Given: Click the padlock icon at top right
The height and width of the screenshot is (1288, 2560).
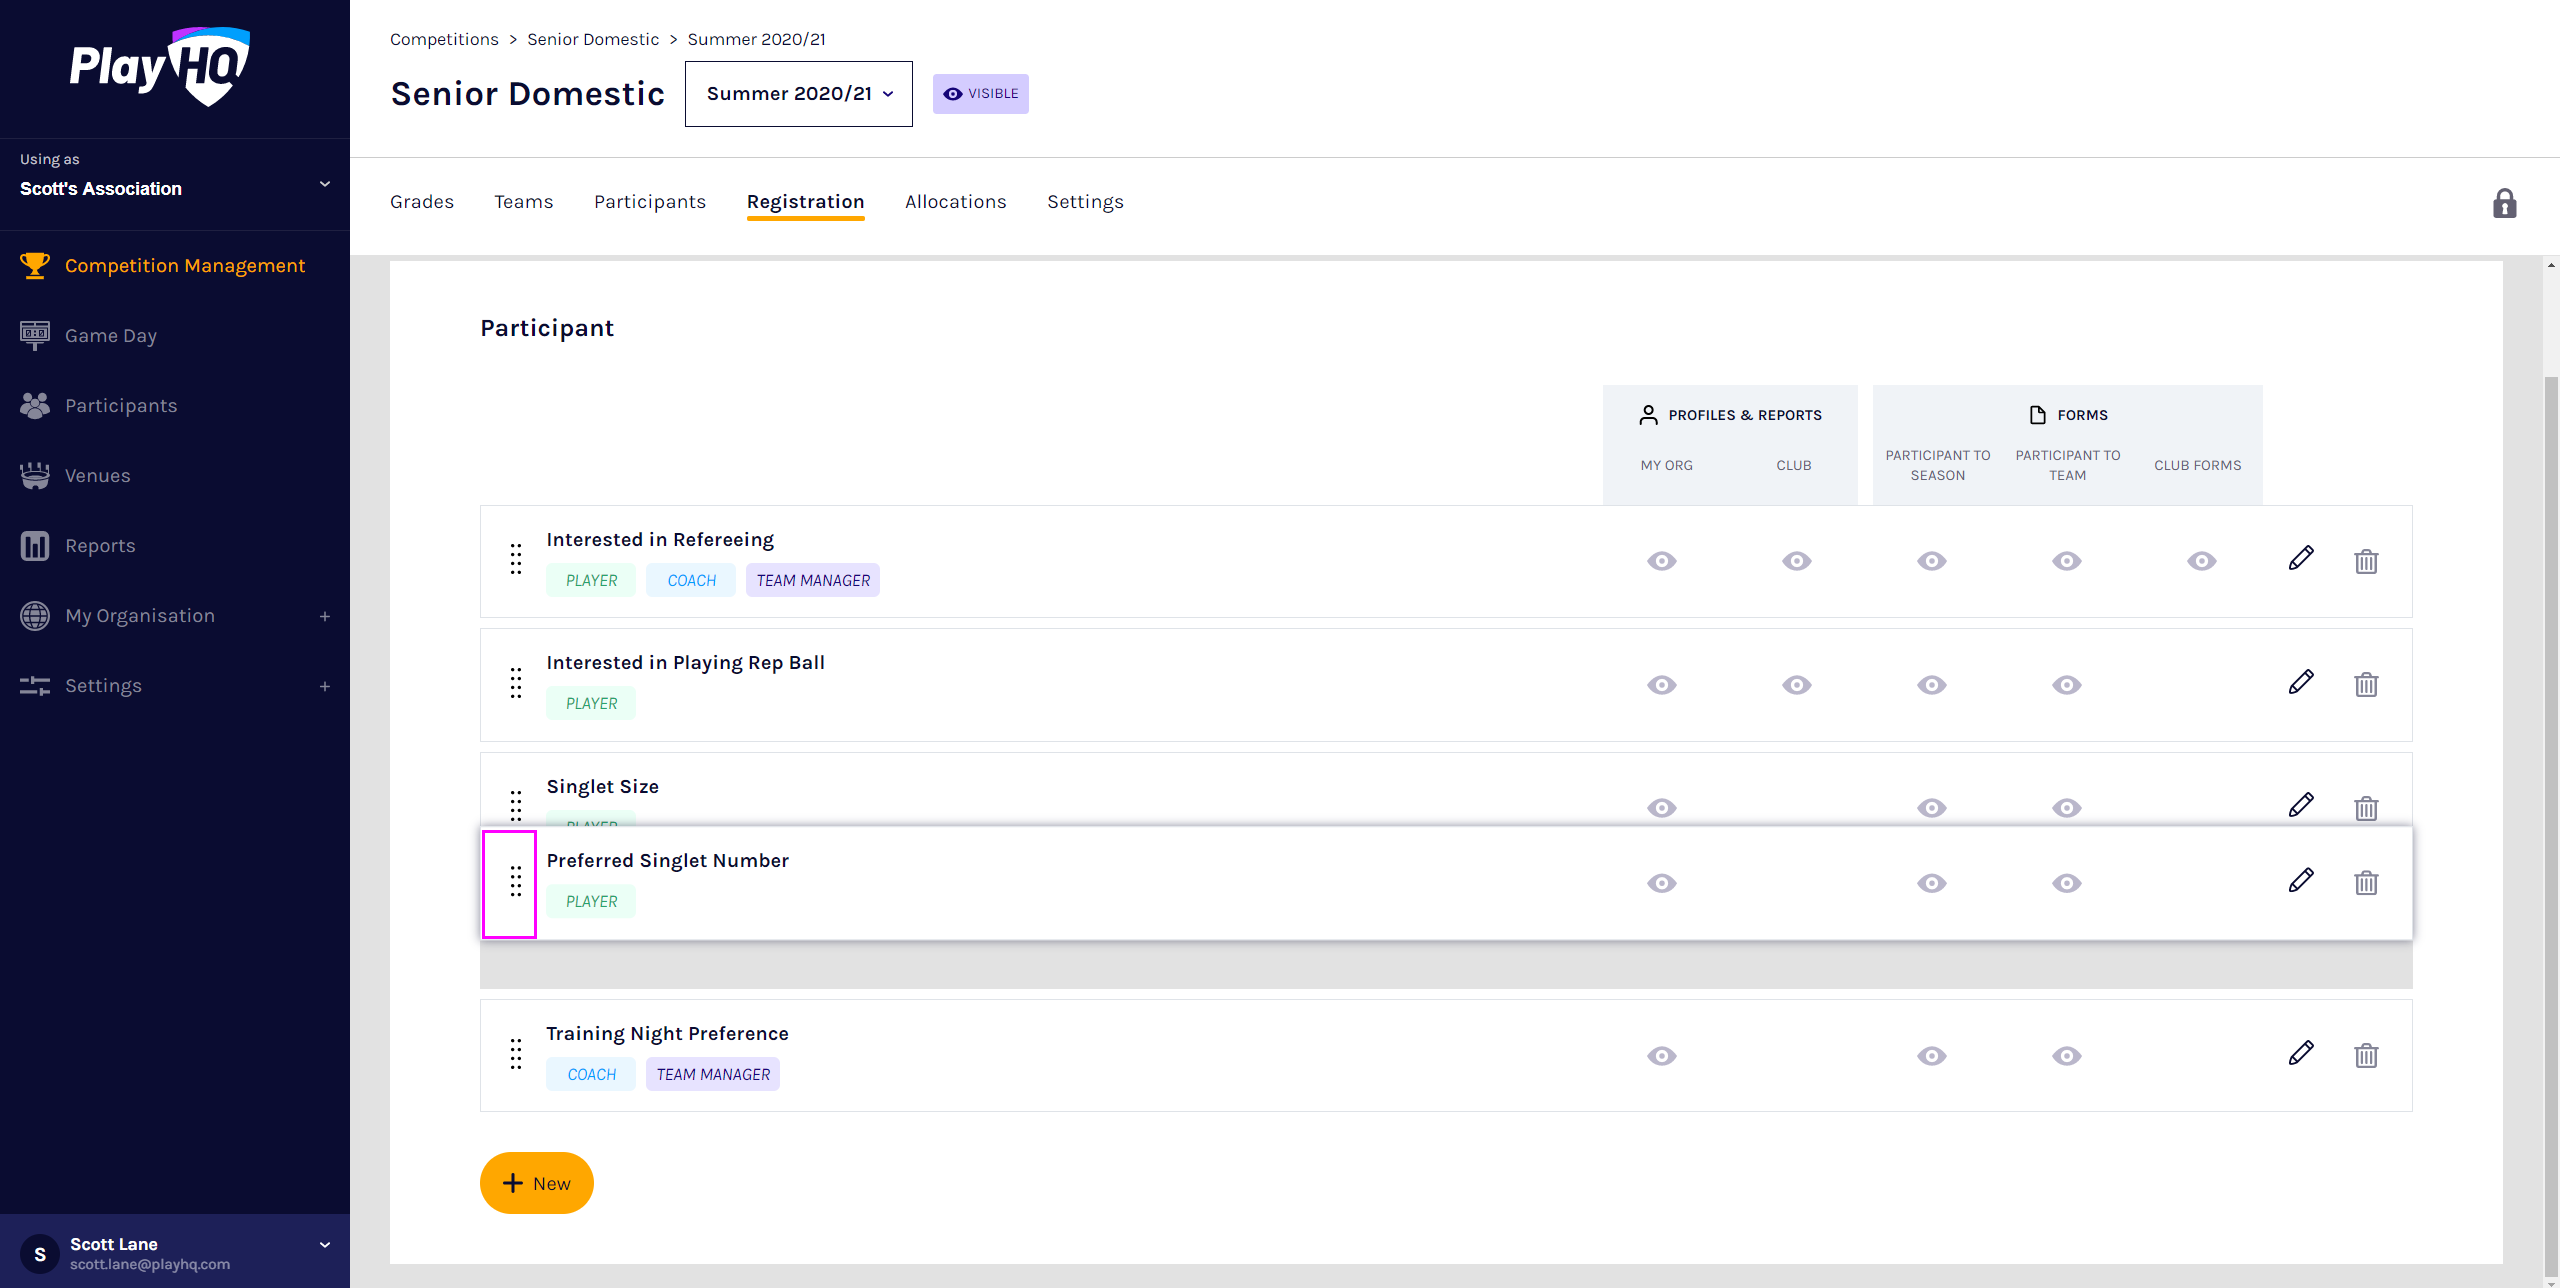Looking at the screenshot, I should click(x=2504, y=204).
